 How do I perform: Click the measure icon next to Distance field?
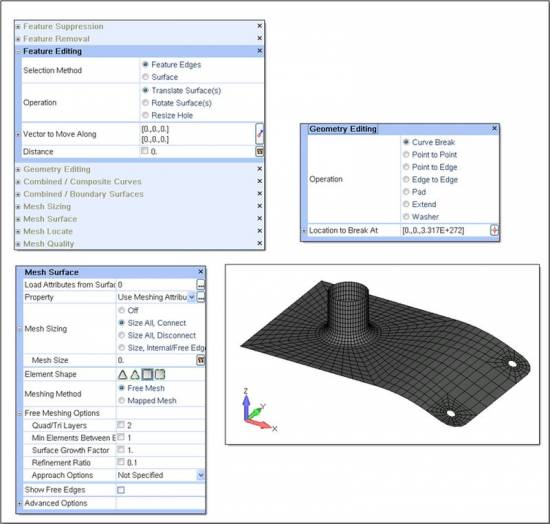[259, 152]
